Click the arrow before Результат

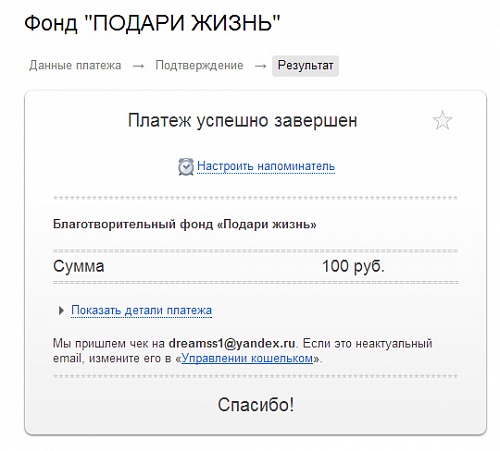point(260,66)
